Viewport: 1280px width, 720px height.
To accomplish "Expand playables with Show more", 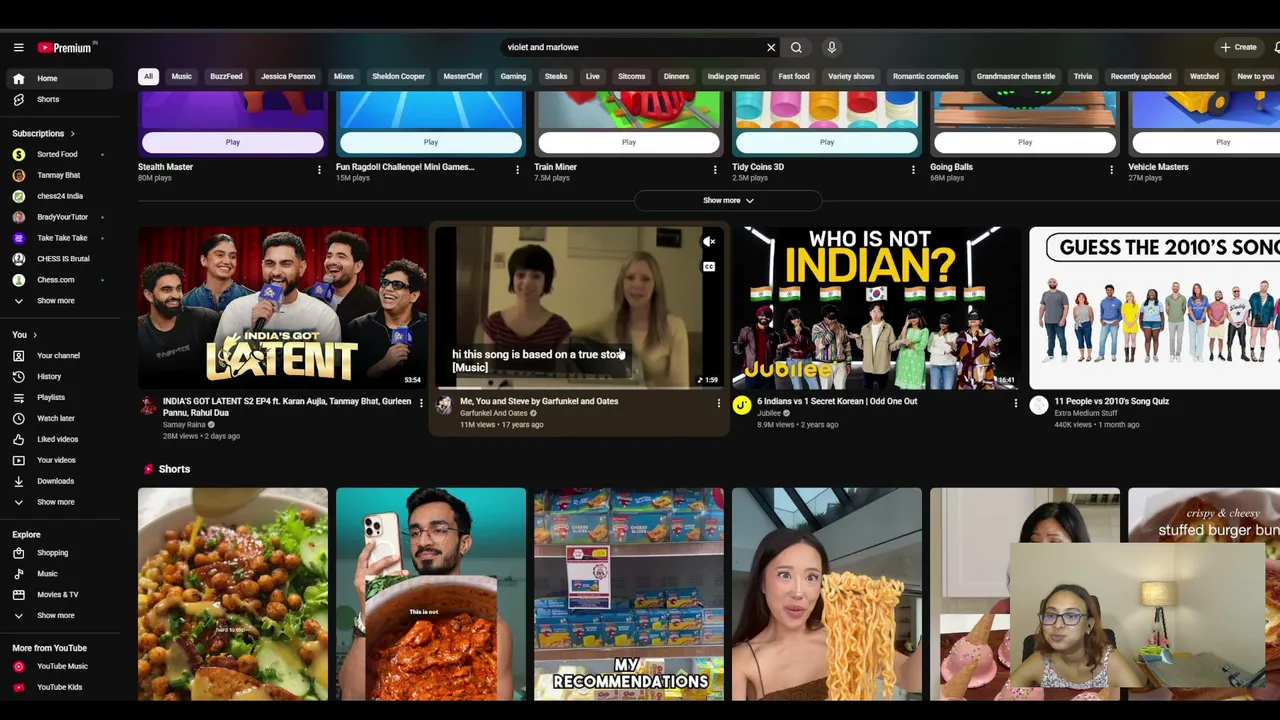I will tap(728, 200).
